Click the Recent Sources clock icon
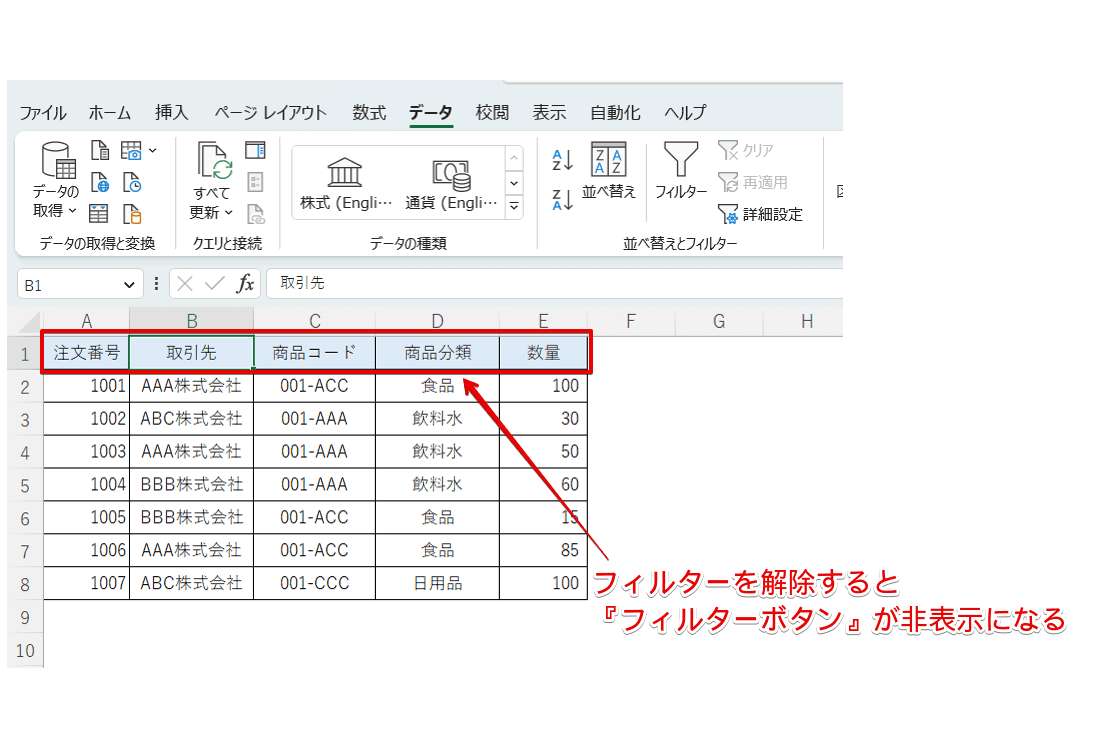 [x=133, y=182]
